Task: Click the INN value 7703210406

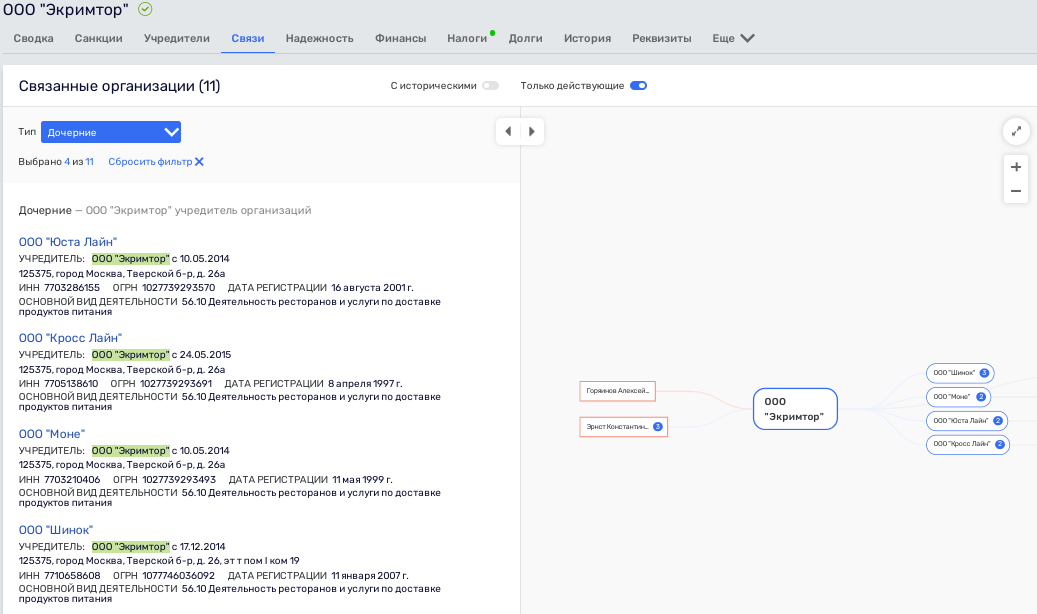Action: click(x=72, y=480)
